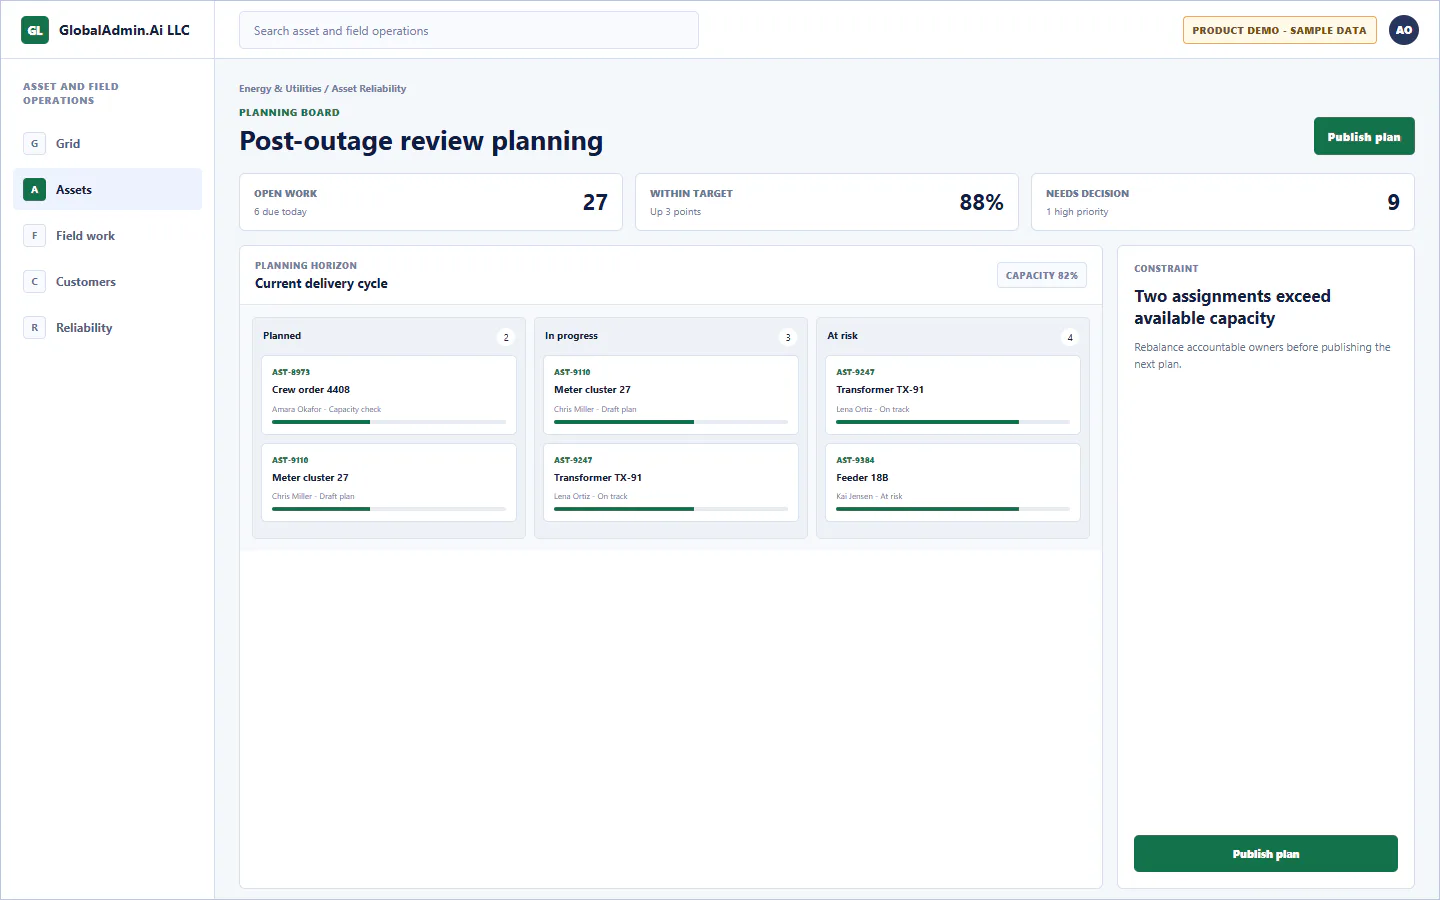Open 'Transformer TX-91' in the At risk column
1440x900 pixels.
click(880, 390)
